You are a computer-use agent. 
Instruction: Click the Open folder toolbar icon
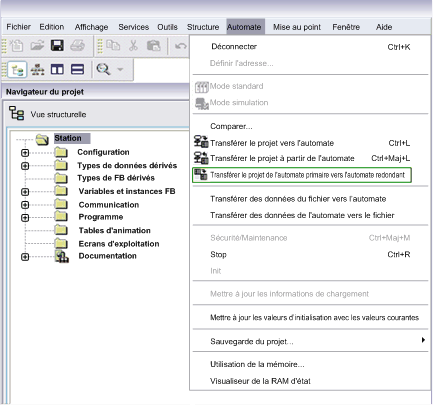[x=37, y=45]
